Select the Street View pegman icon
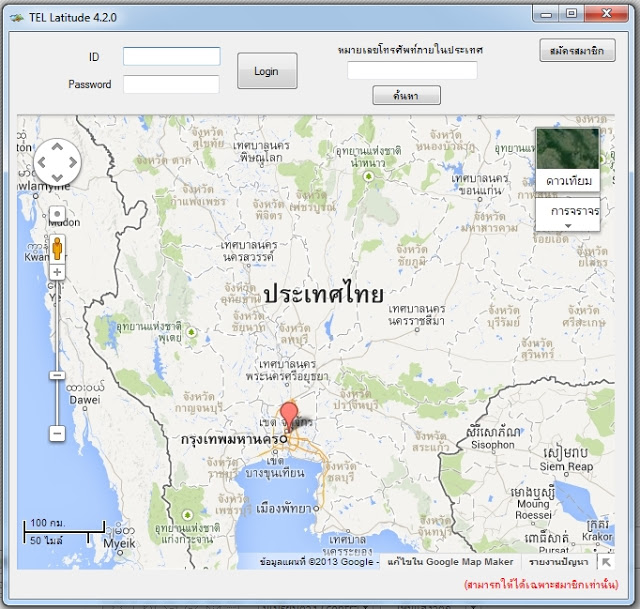The width and height of the screenshot is (640, 609). [57, 248]
